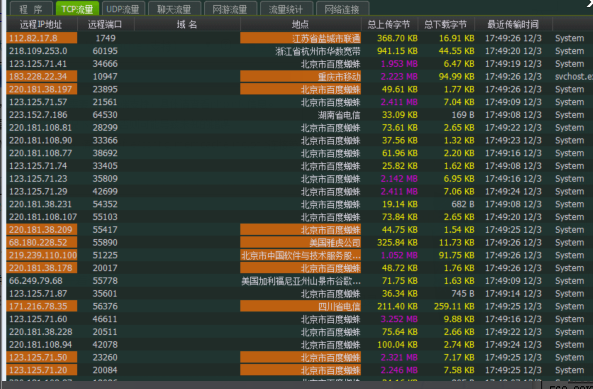The height and width of the screenshot is (389, 593).
Task: Select IP address 123.125.71.57
Action: [x=38, y=102]
